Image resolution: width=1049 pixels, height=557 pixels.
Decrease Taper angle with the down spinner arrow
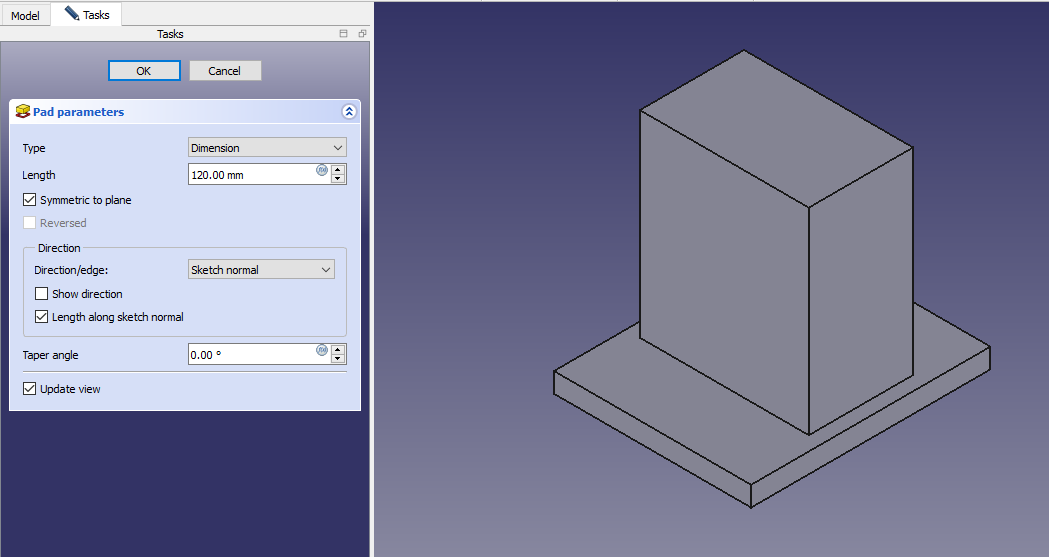pos(338,359)
